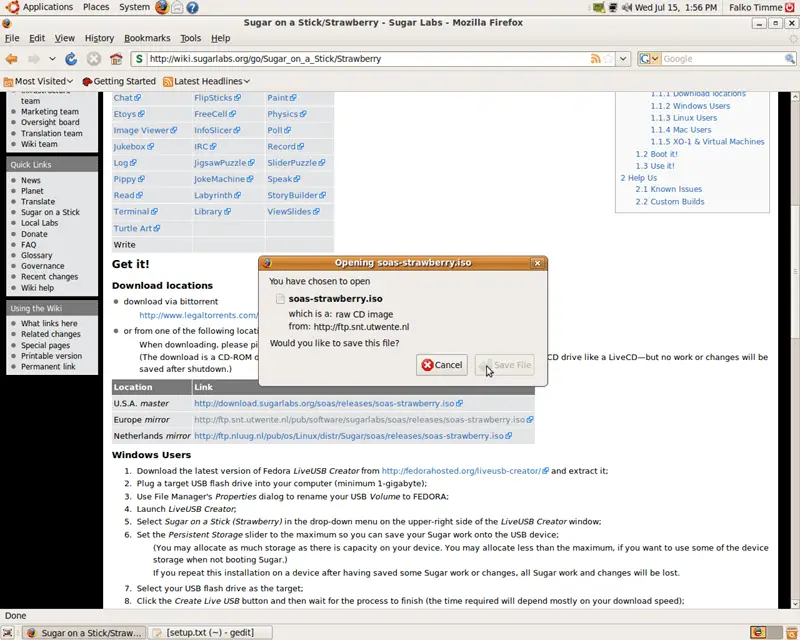Bookmark this page with the star icon

608,59
